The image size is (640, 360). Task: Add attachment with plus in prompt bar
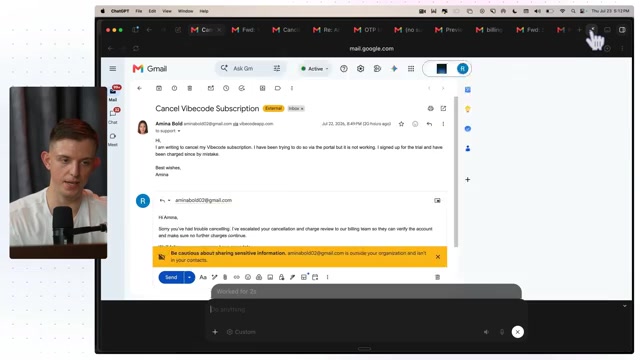(x=215, y=332)
